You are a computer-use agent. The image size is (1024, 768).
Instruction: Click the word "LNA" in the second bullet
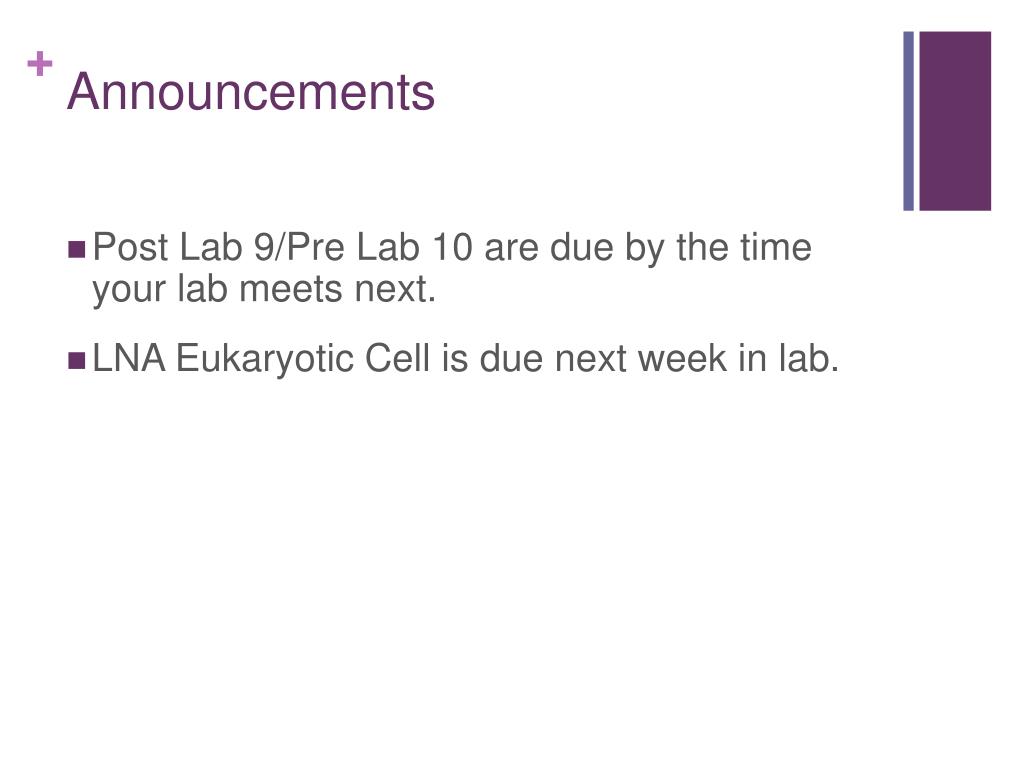129,359
